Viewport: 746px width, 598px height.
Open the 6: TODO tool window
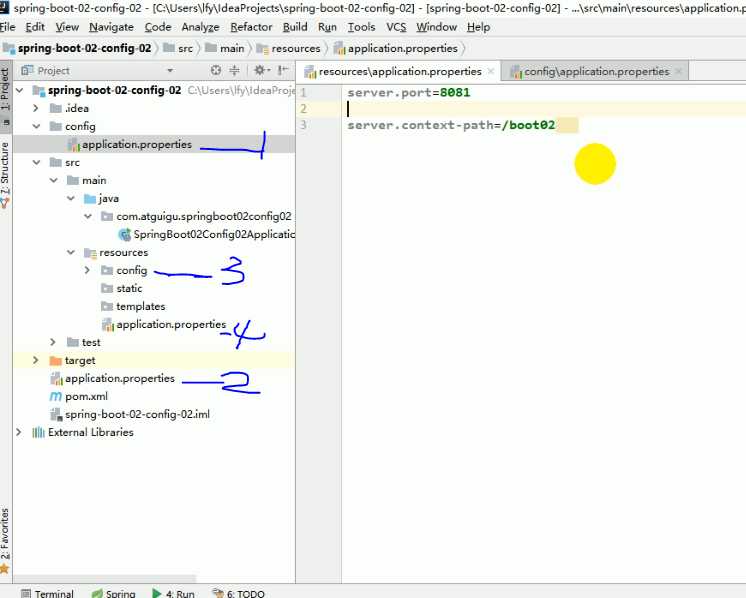[x=238, y=593]
